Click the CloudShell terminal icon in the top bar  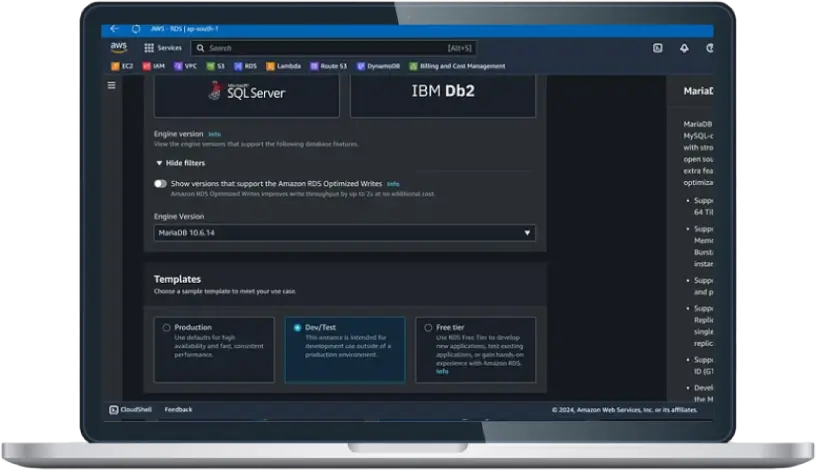click(658, 48)
